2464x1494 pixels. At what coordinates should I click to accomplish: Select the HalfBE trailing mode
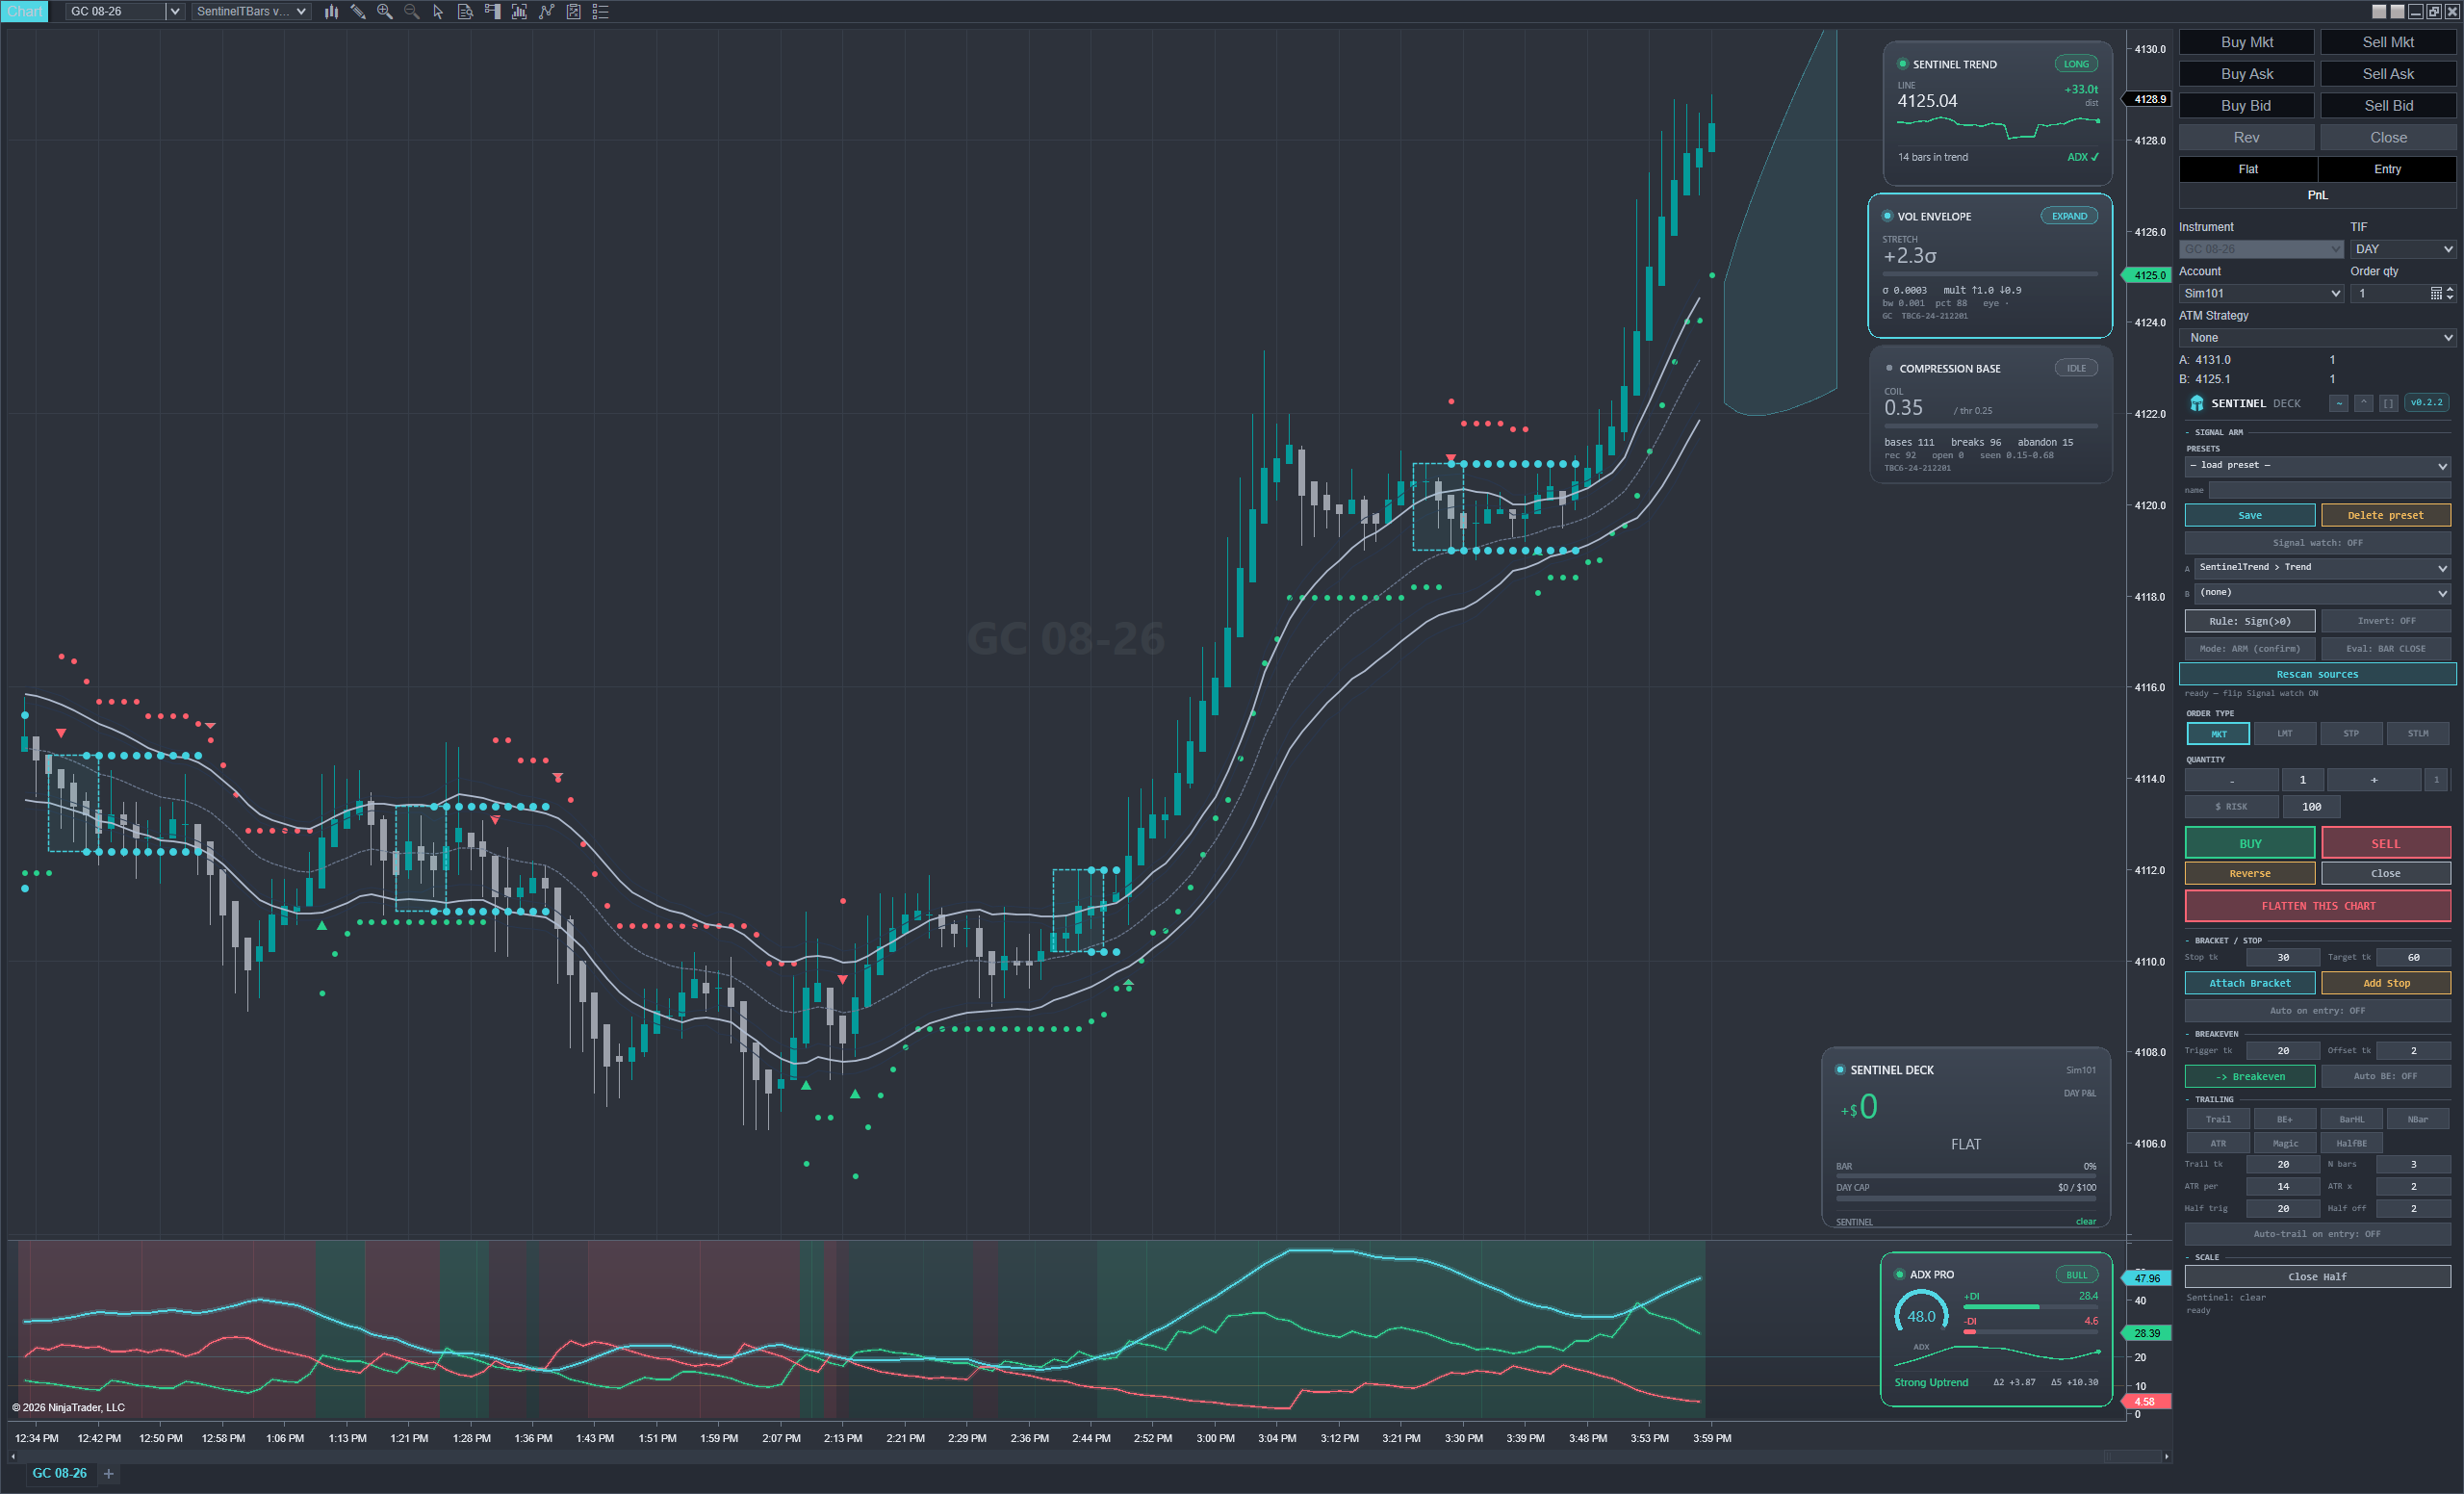(x=2351, y=1143)
